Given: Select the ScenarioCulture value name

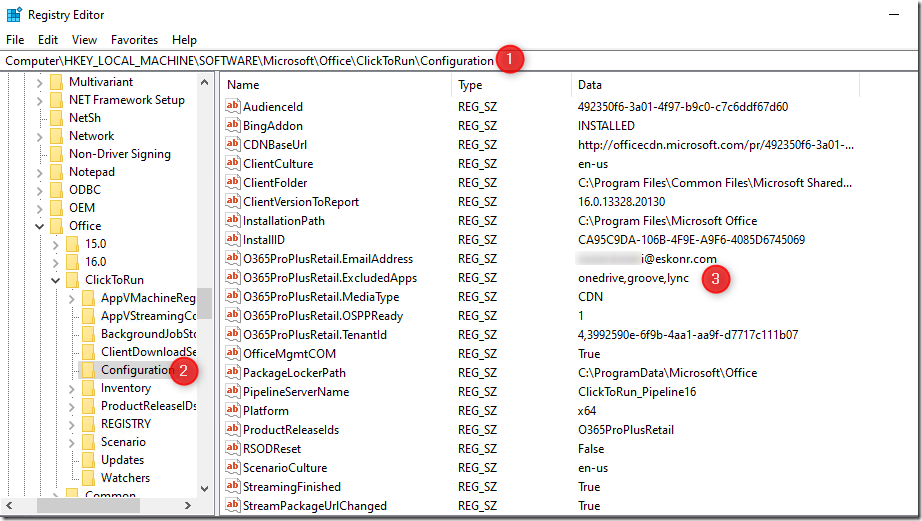Looking at the screenshot, I should click(x=285, y=467).
